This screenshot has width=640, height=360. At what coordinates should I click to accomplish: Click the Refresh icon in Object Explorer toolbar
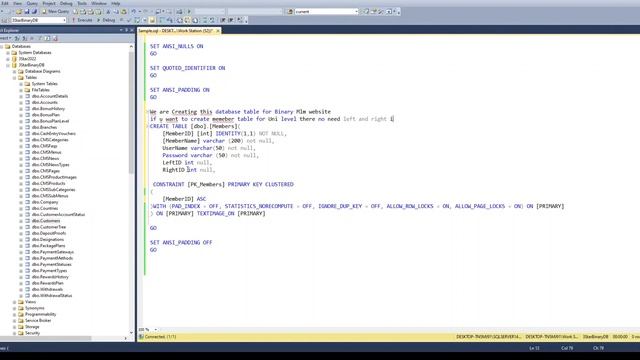pyautogui.click(x=47, y=38)
